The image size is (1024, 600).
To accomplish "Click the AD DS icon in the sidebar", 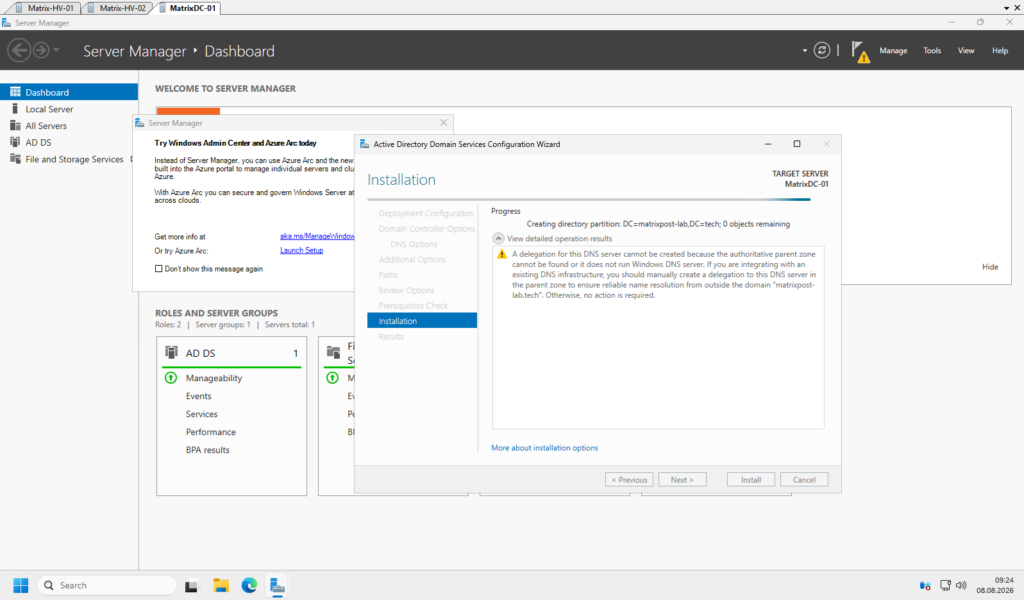I will 15,142.
